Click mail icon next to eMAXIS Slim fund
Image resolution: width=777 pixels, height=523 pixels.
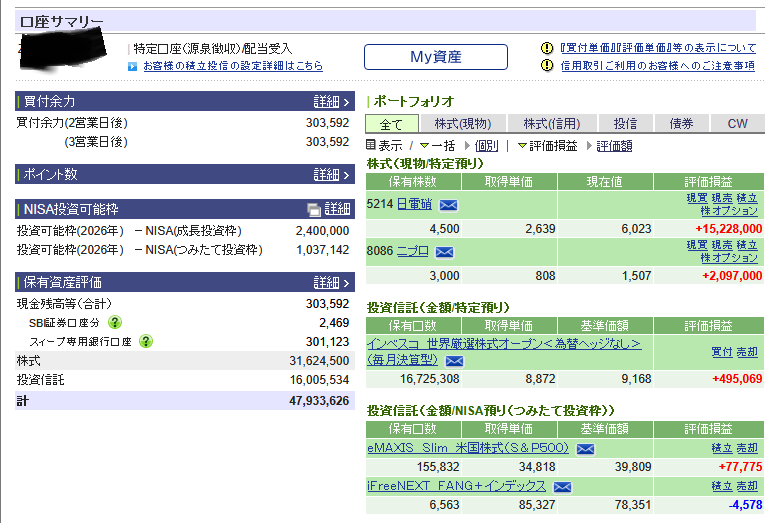tap(585, 449)
